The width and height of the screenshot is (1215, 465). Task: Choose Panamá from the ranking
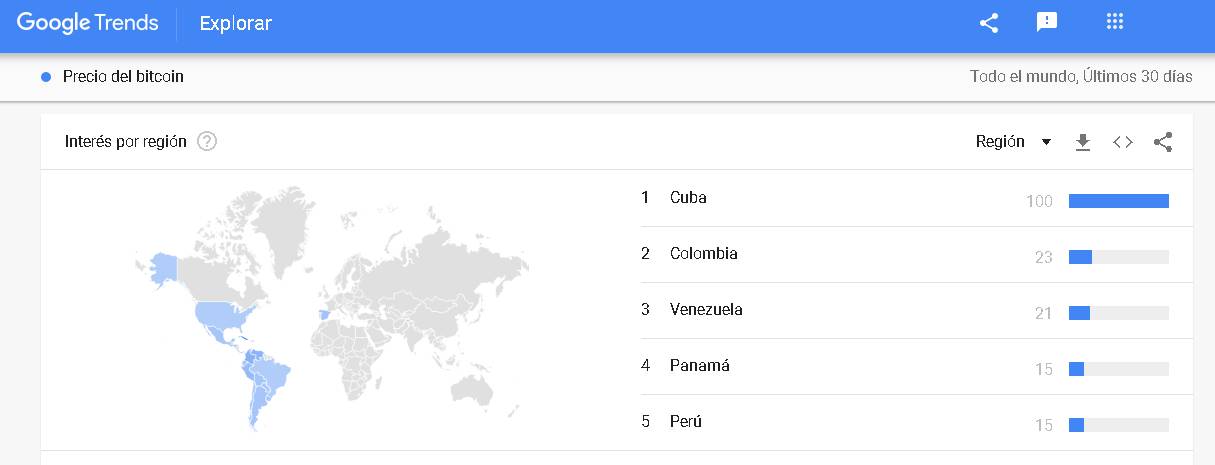[699, 366]
